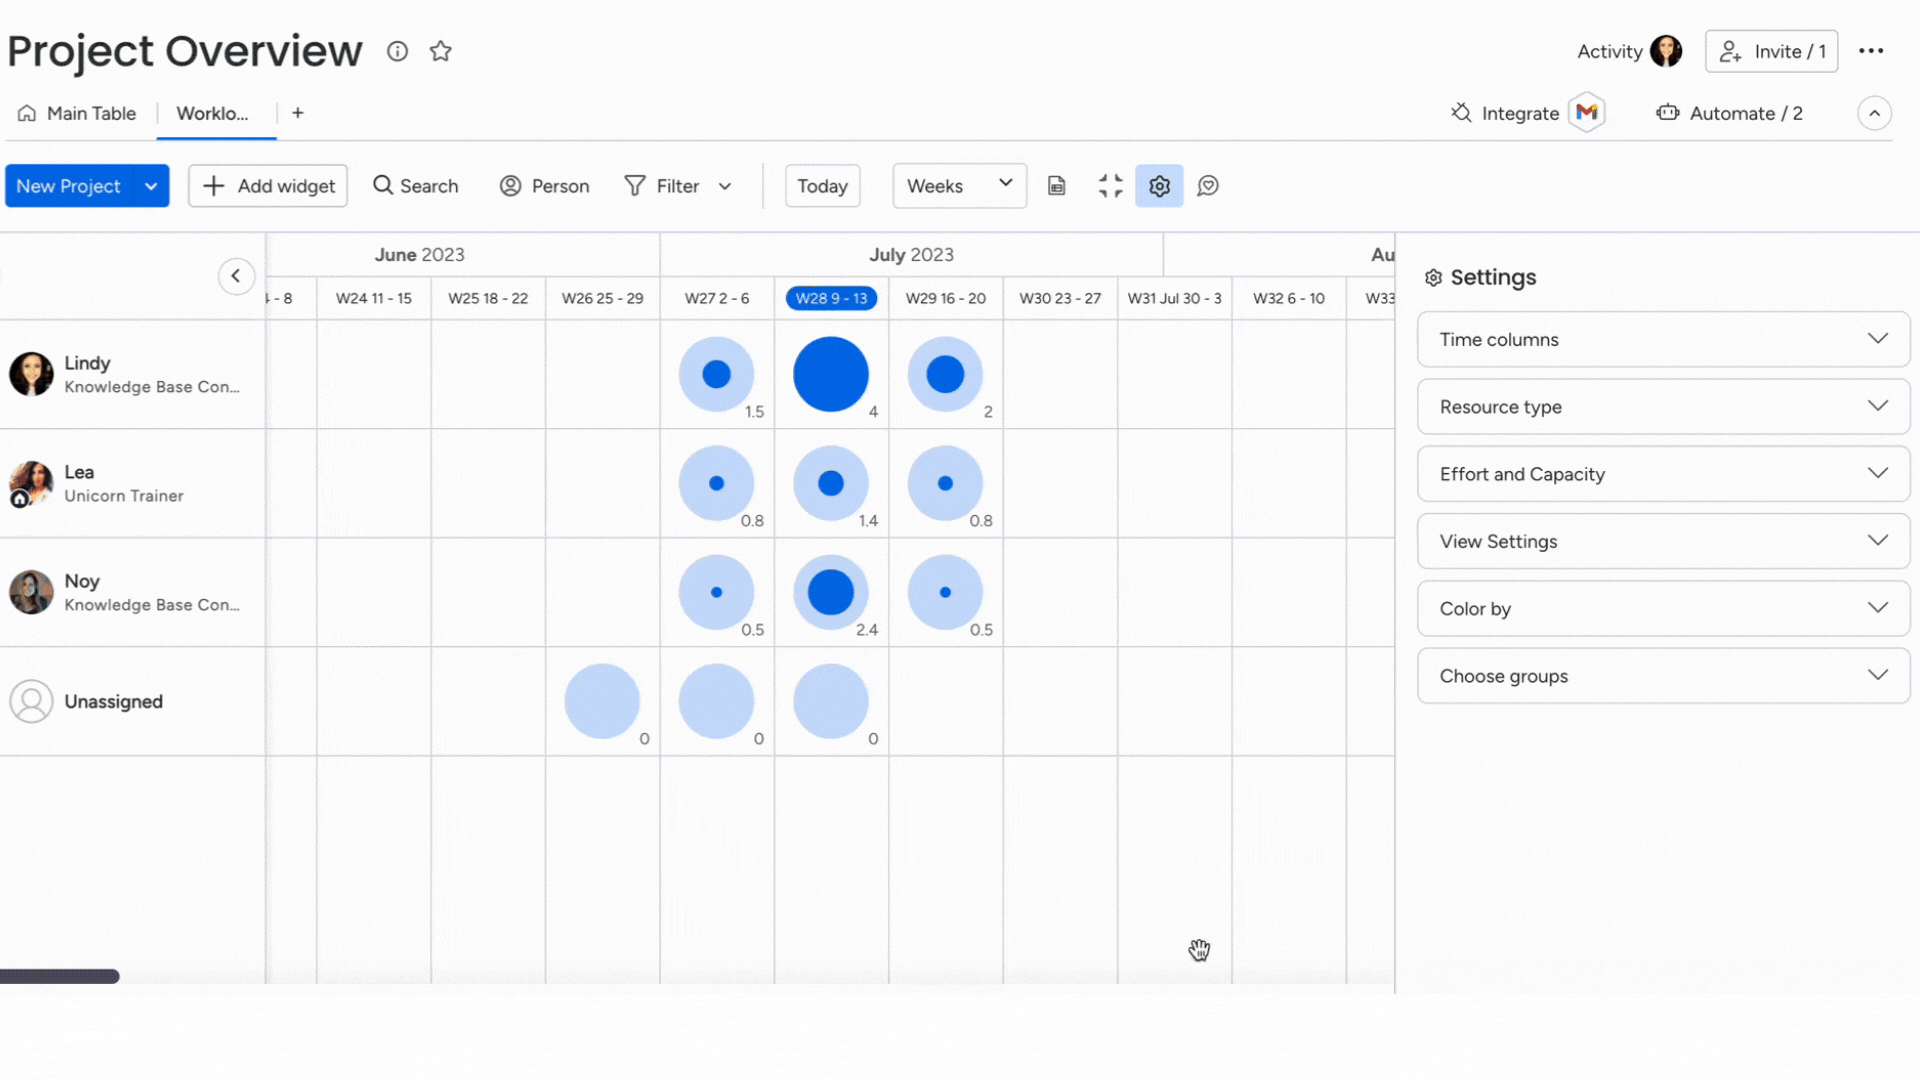Screen dimensions: 1920x1080
Task: Collapse the people list arrow
Action: (x=236, y=276)
